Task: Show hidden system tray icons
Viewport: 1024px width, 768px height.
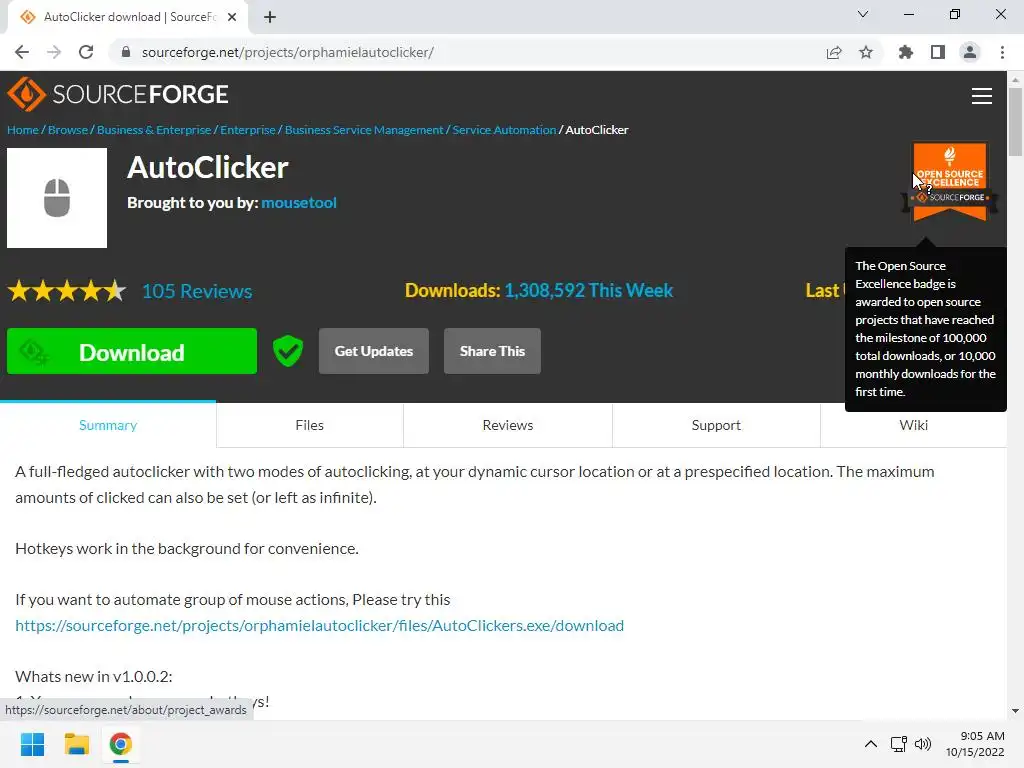Action: pyautogui.click(x=871, y=744)
